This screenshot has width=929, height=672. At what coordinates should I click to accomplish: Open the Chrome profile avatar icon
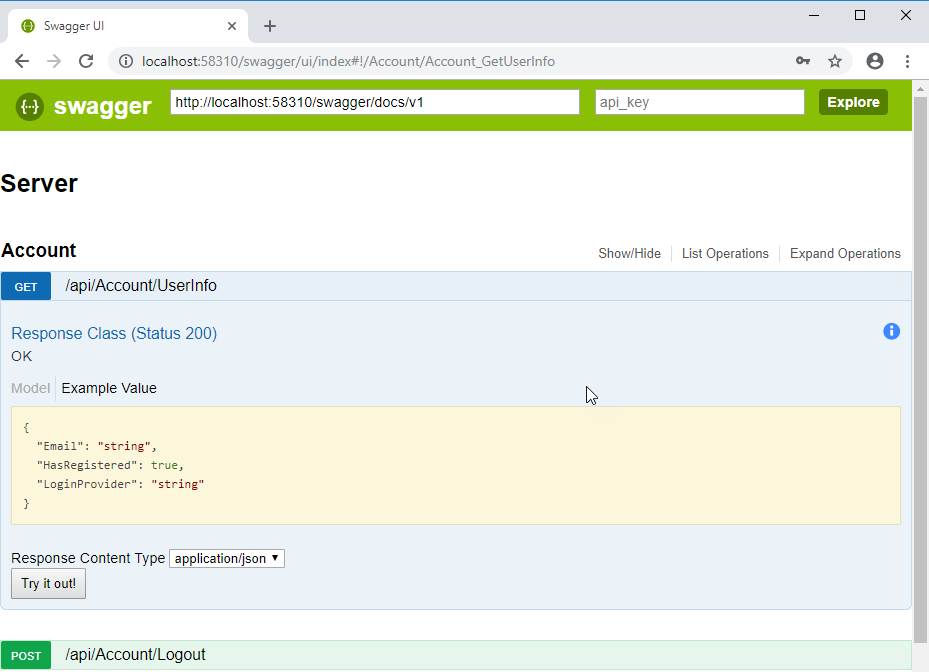pyautogui.click(x=875, y=61)
